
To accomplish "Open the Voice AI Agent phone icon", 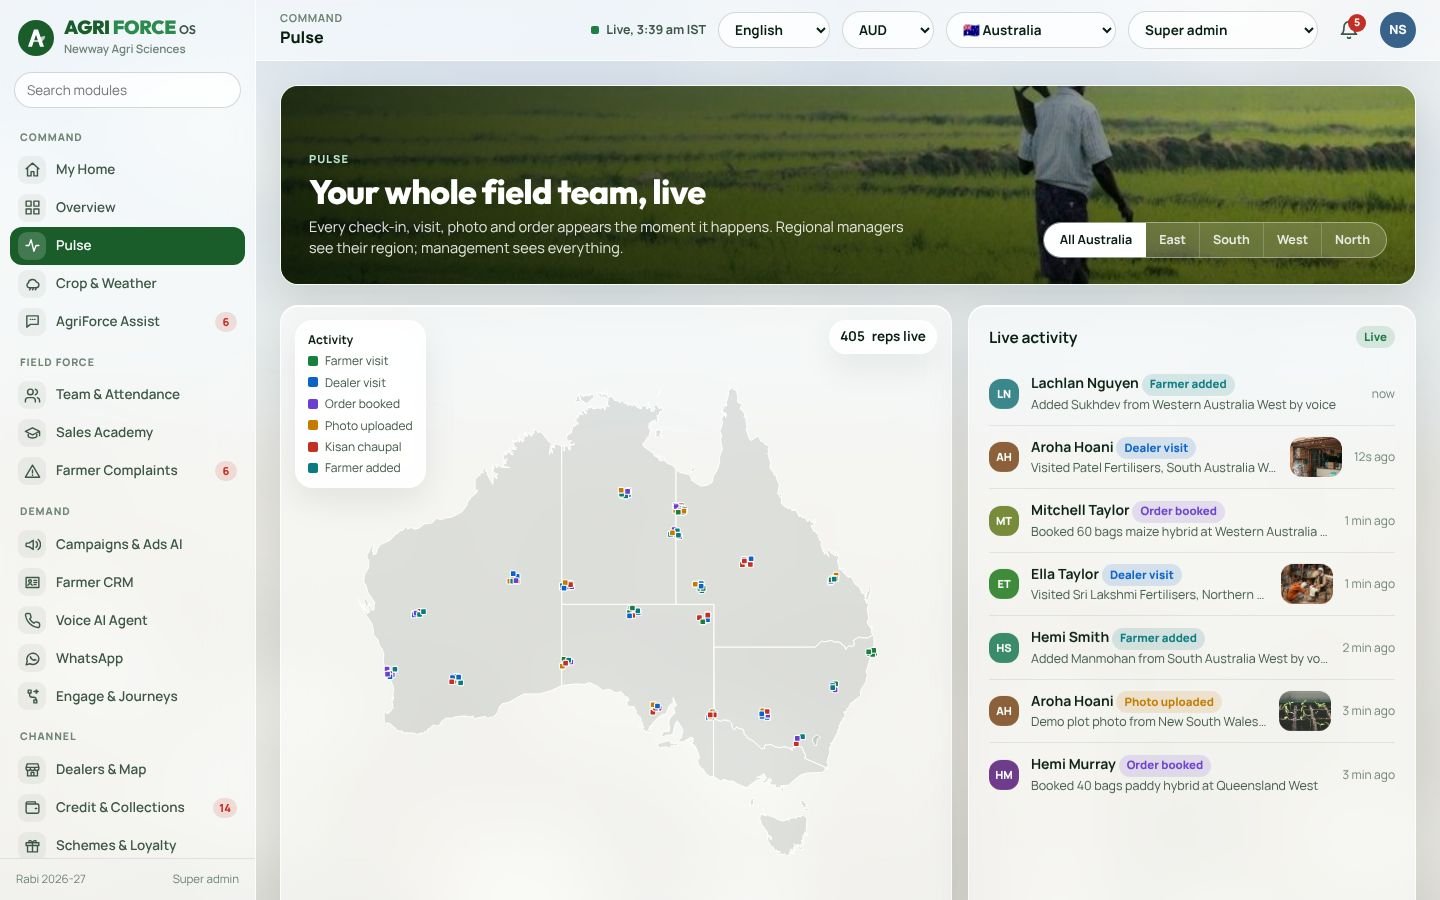I will pyautogui.click(x=33, y=621).
